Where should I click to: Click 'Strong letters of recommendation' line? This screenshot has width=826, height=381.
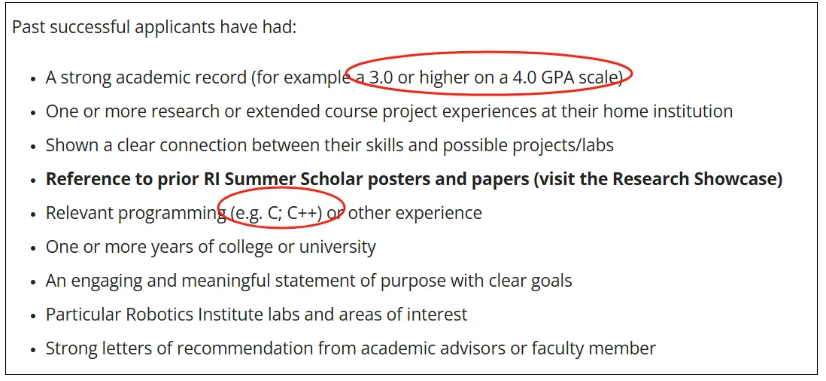tap(351, 348)
